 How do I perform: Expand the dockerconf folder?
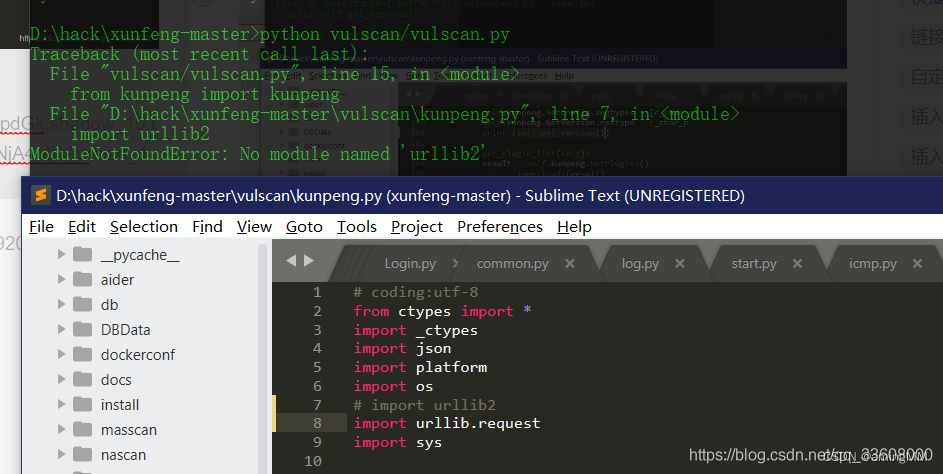click(x=61, y=354)
